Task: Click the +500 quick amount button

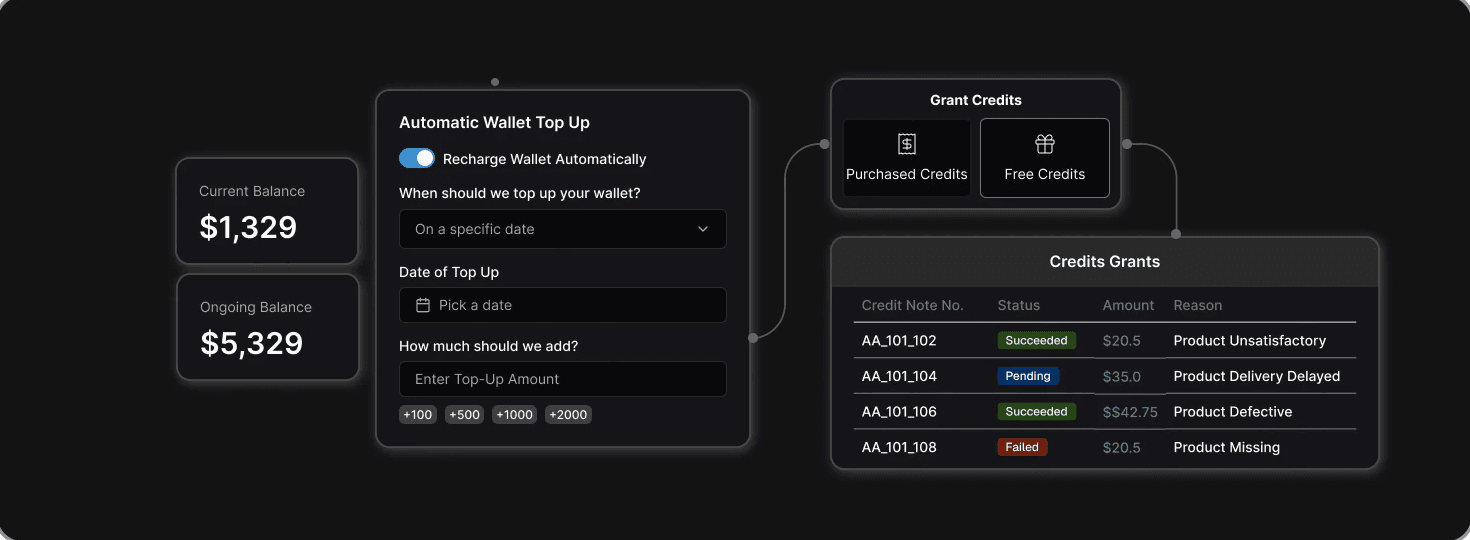Action: [x=464, y=414]
